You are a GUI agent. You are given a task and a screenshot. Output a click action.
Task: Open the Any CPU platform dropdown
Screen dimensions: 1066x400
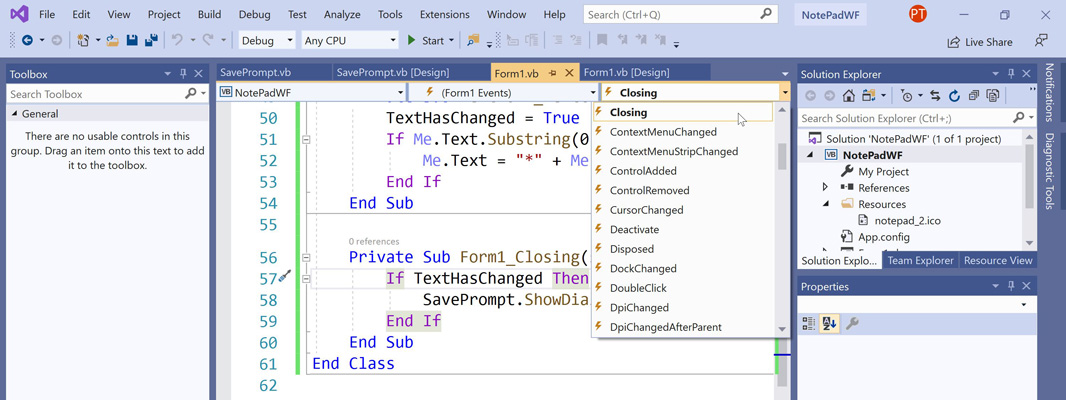tap(349, 41)
